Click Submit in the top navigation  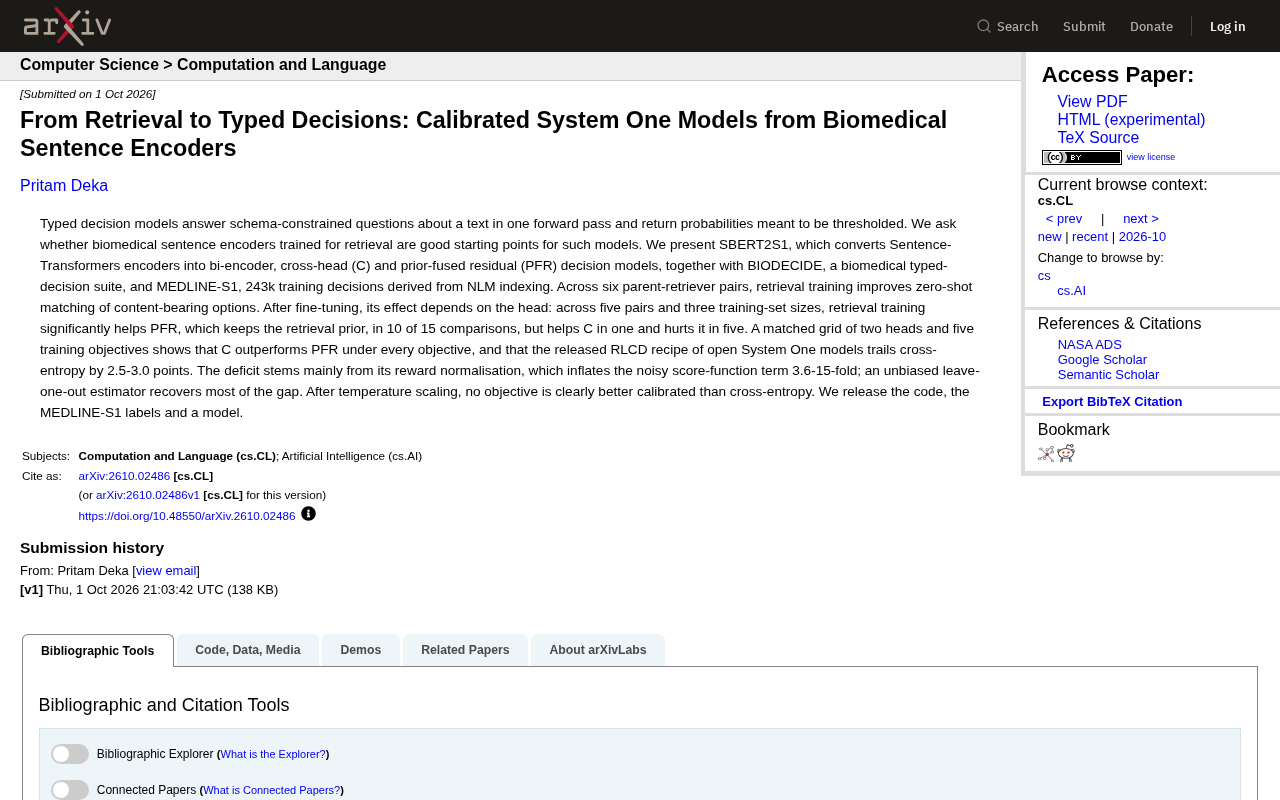pyautogui.click(x=1084, y=26)
